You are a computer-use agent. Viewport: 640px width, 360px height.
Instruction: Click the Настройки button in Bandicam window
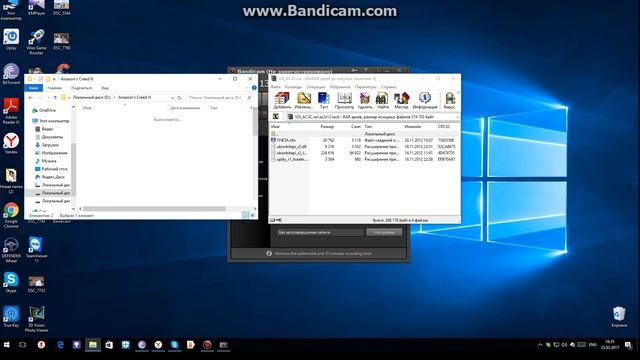point(384,232)
